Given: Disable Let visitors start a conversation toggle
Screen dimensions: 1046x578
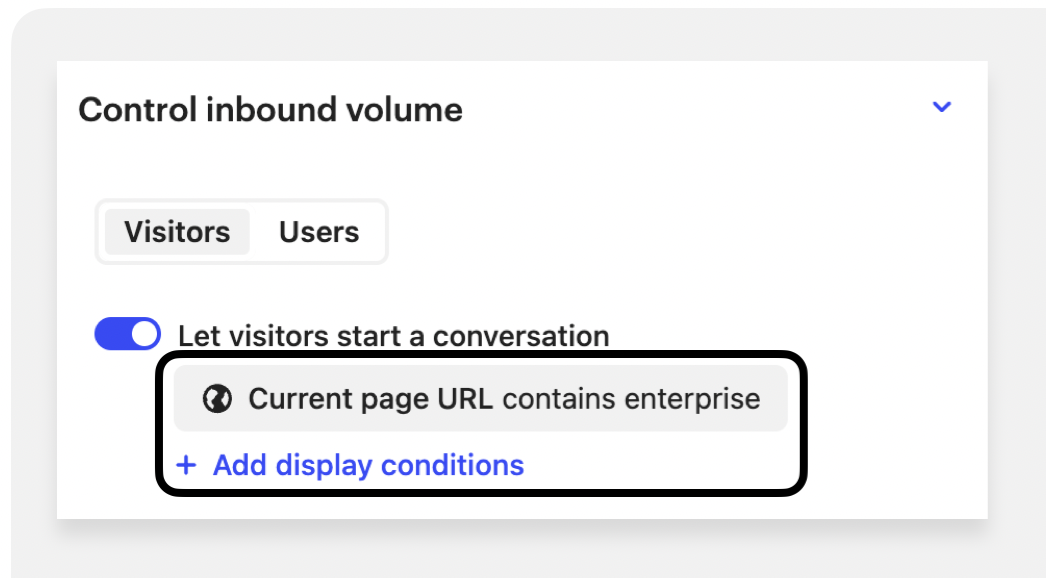Looking at the screenshot, I should pyautogui.click(x=127, y=334).
